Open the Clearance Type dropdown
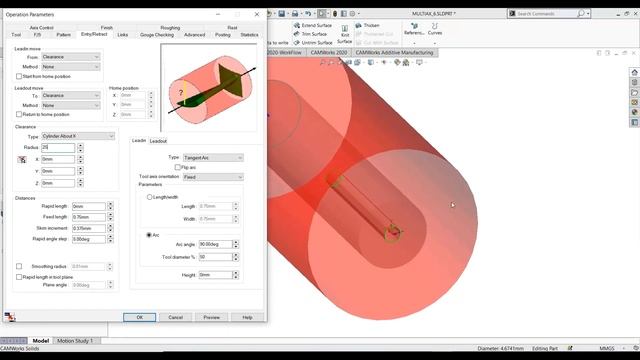 pyautogui.click(x=78, y=136)
